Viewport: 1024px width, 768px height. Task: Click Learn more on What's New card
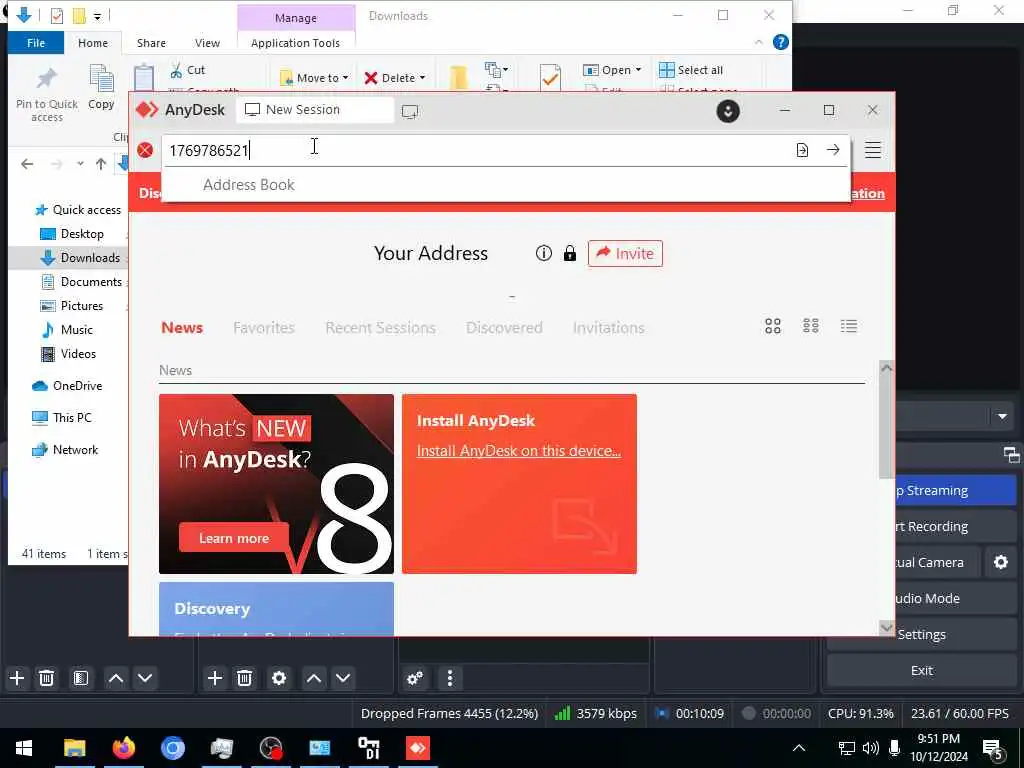[234, 538]
